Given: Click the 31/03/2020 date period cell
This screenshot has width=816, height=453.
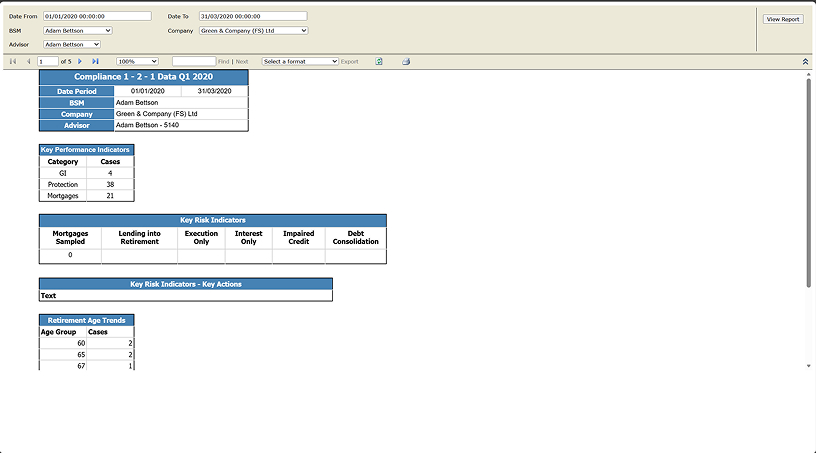Looking at the screenshot, I should pyautogui.click(x=214, y=91).
